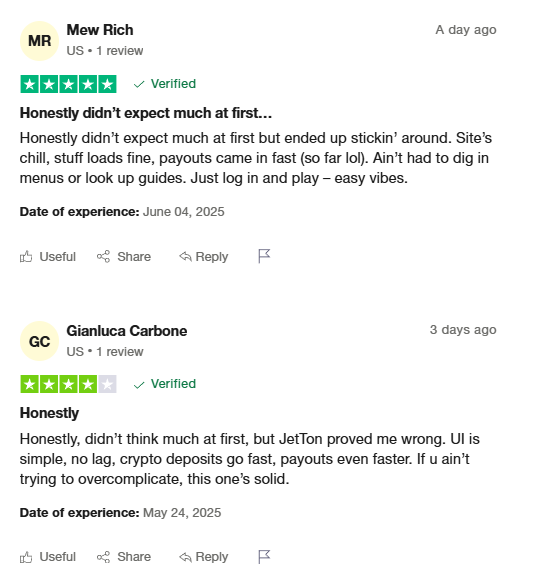Flag Mew Rich's review
This screenshot has height=581, width=534.
pyautogui.click(x=264, y=256)
